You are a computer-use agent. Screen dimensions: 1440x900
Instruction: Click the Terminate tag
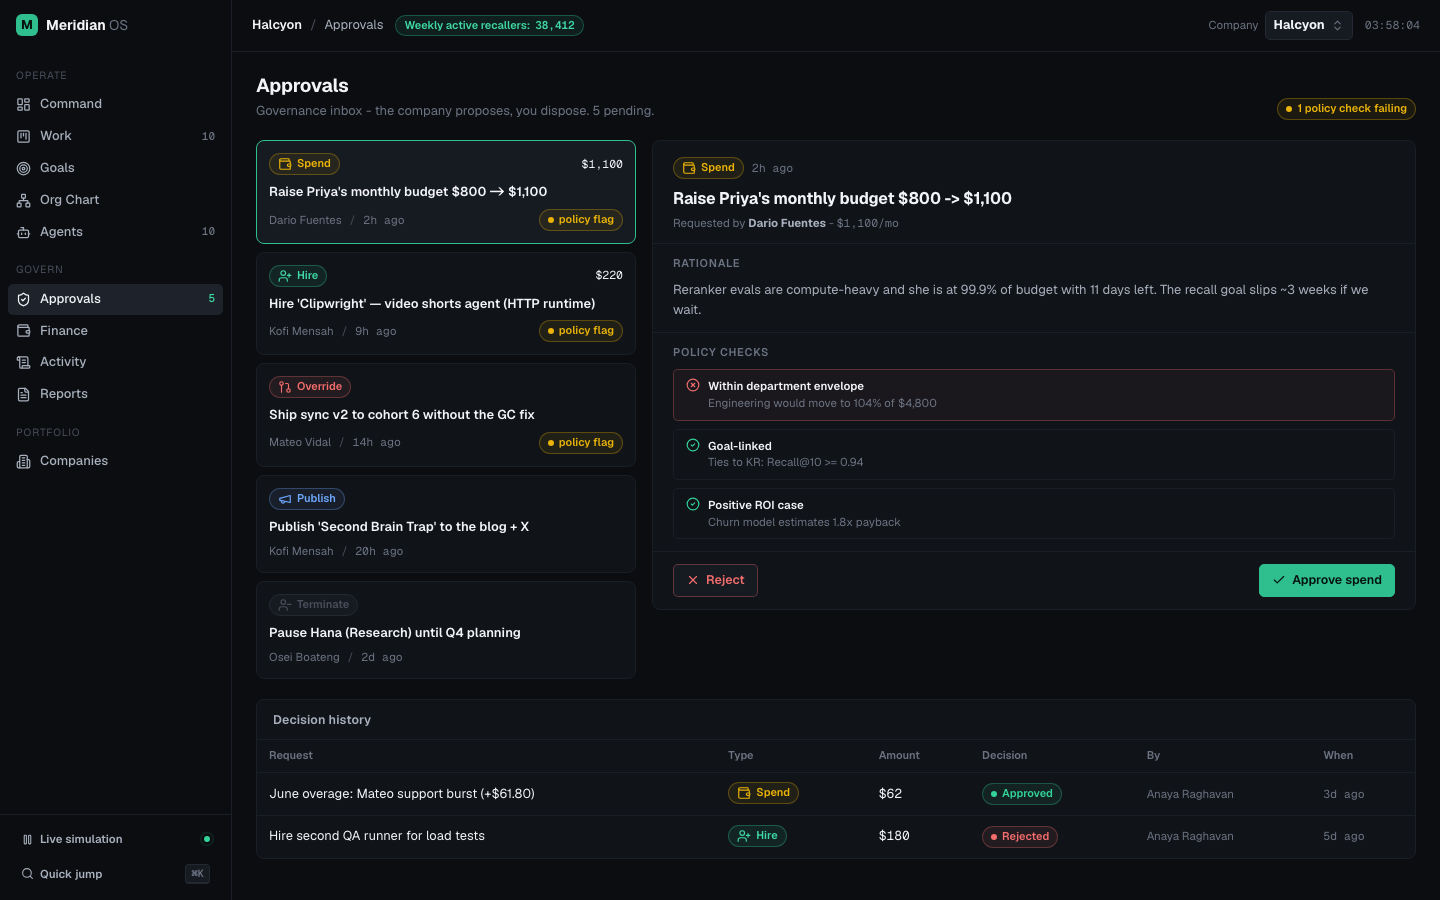pos(313,605)
